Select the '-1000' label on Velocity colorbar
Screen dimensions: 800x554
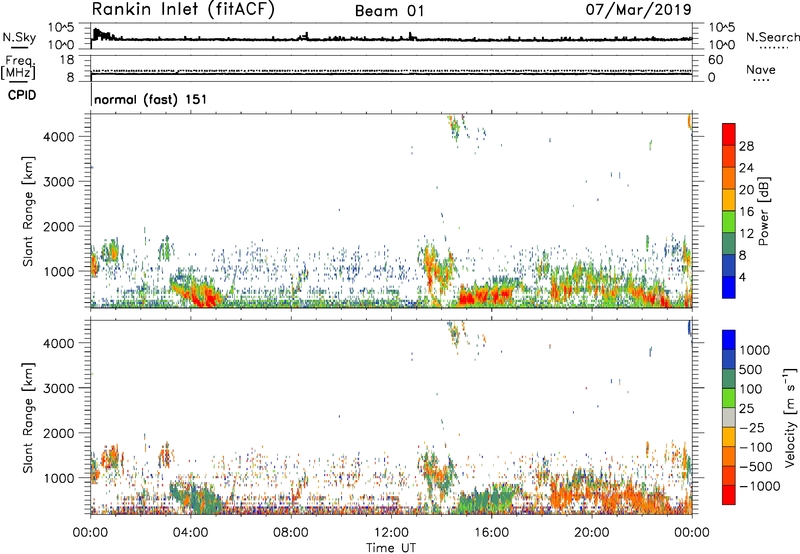pyautogui.click(x=760, y=486)
